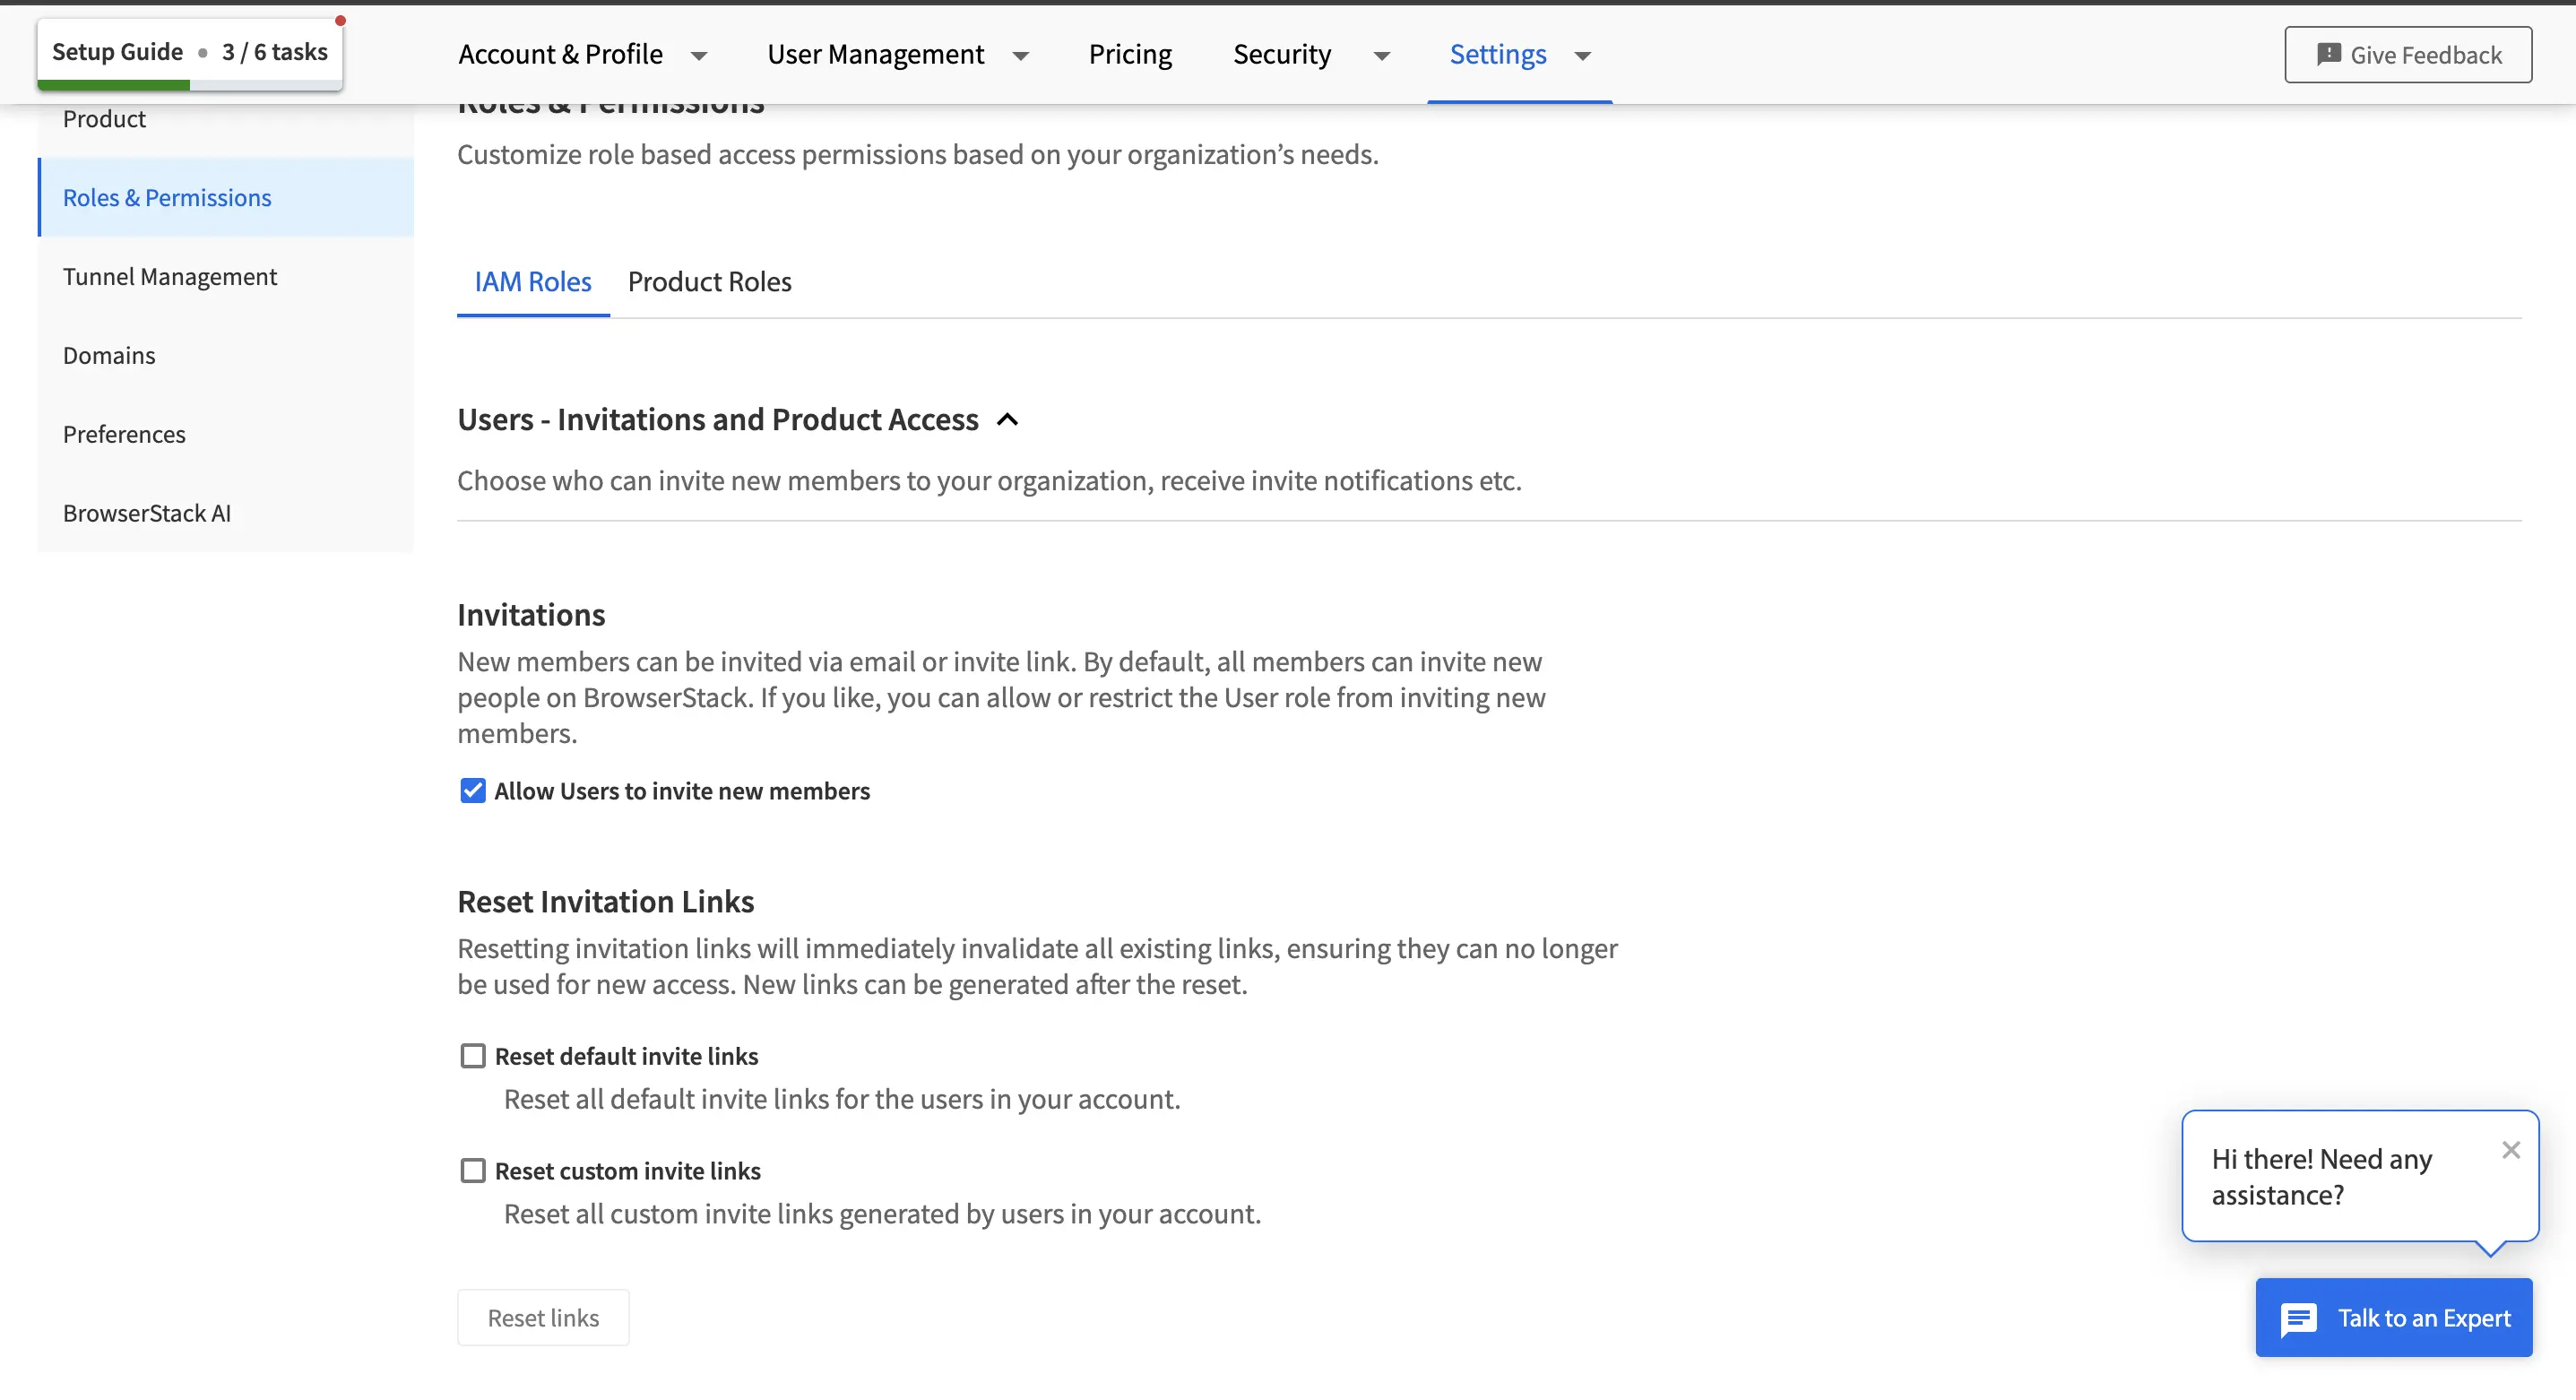Open Tunnel Management settings
This screenshot has height=1400, width=2576.
click(170, 276)
